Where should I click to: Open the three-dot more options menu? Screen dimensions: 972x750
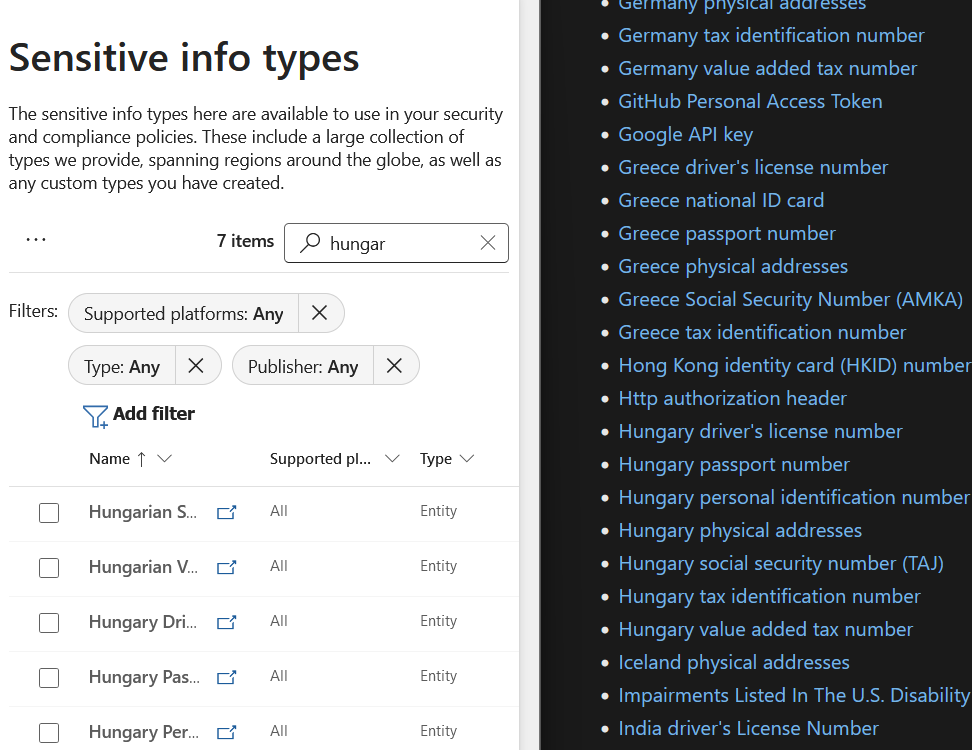coord(36,240)
